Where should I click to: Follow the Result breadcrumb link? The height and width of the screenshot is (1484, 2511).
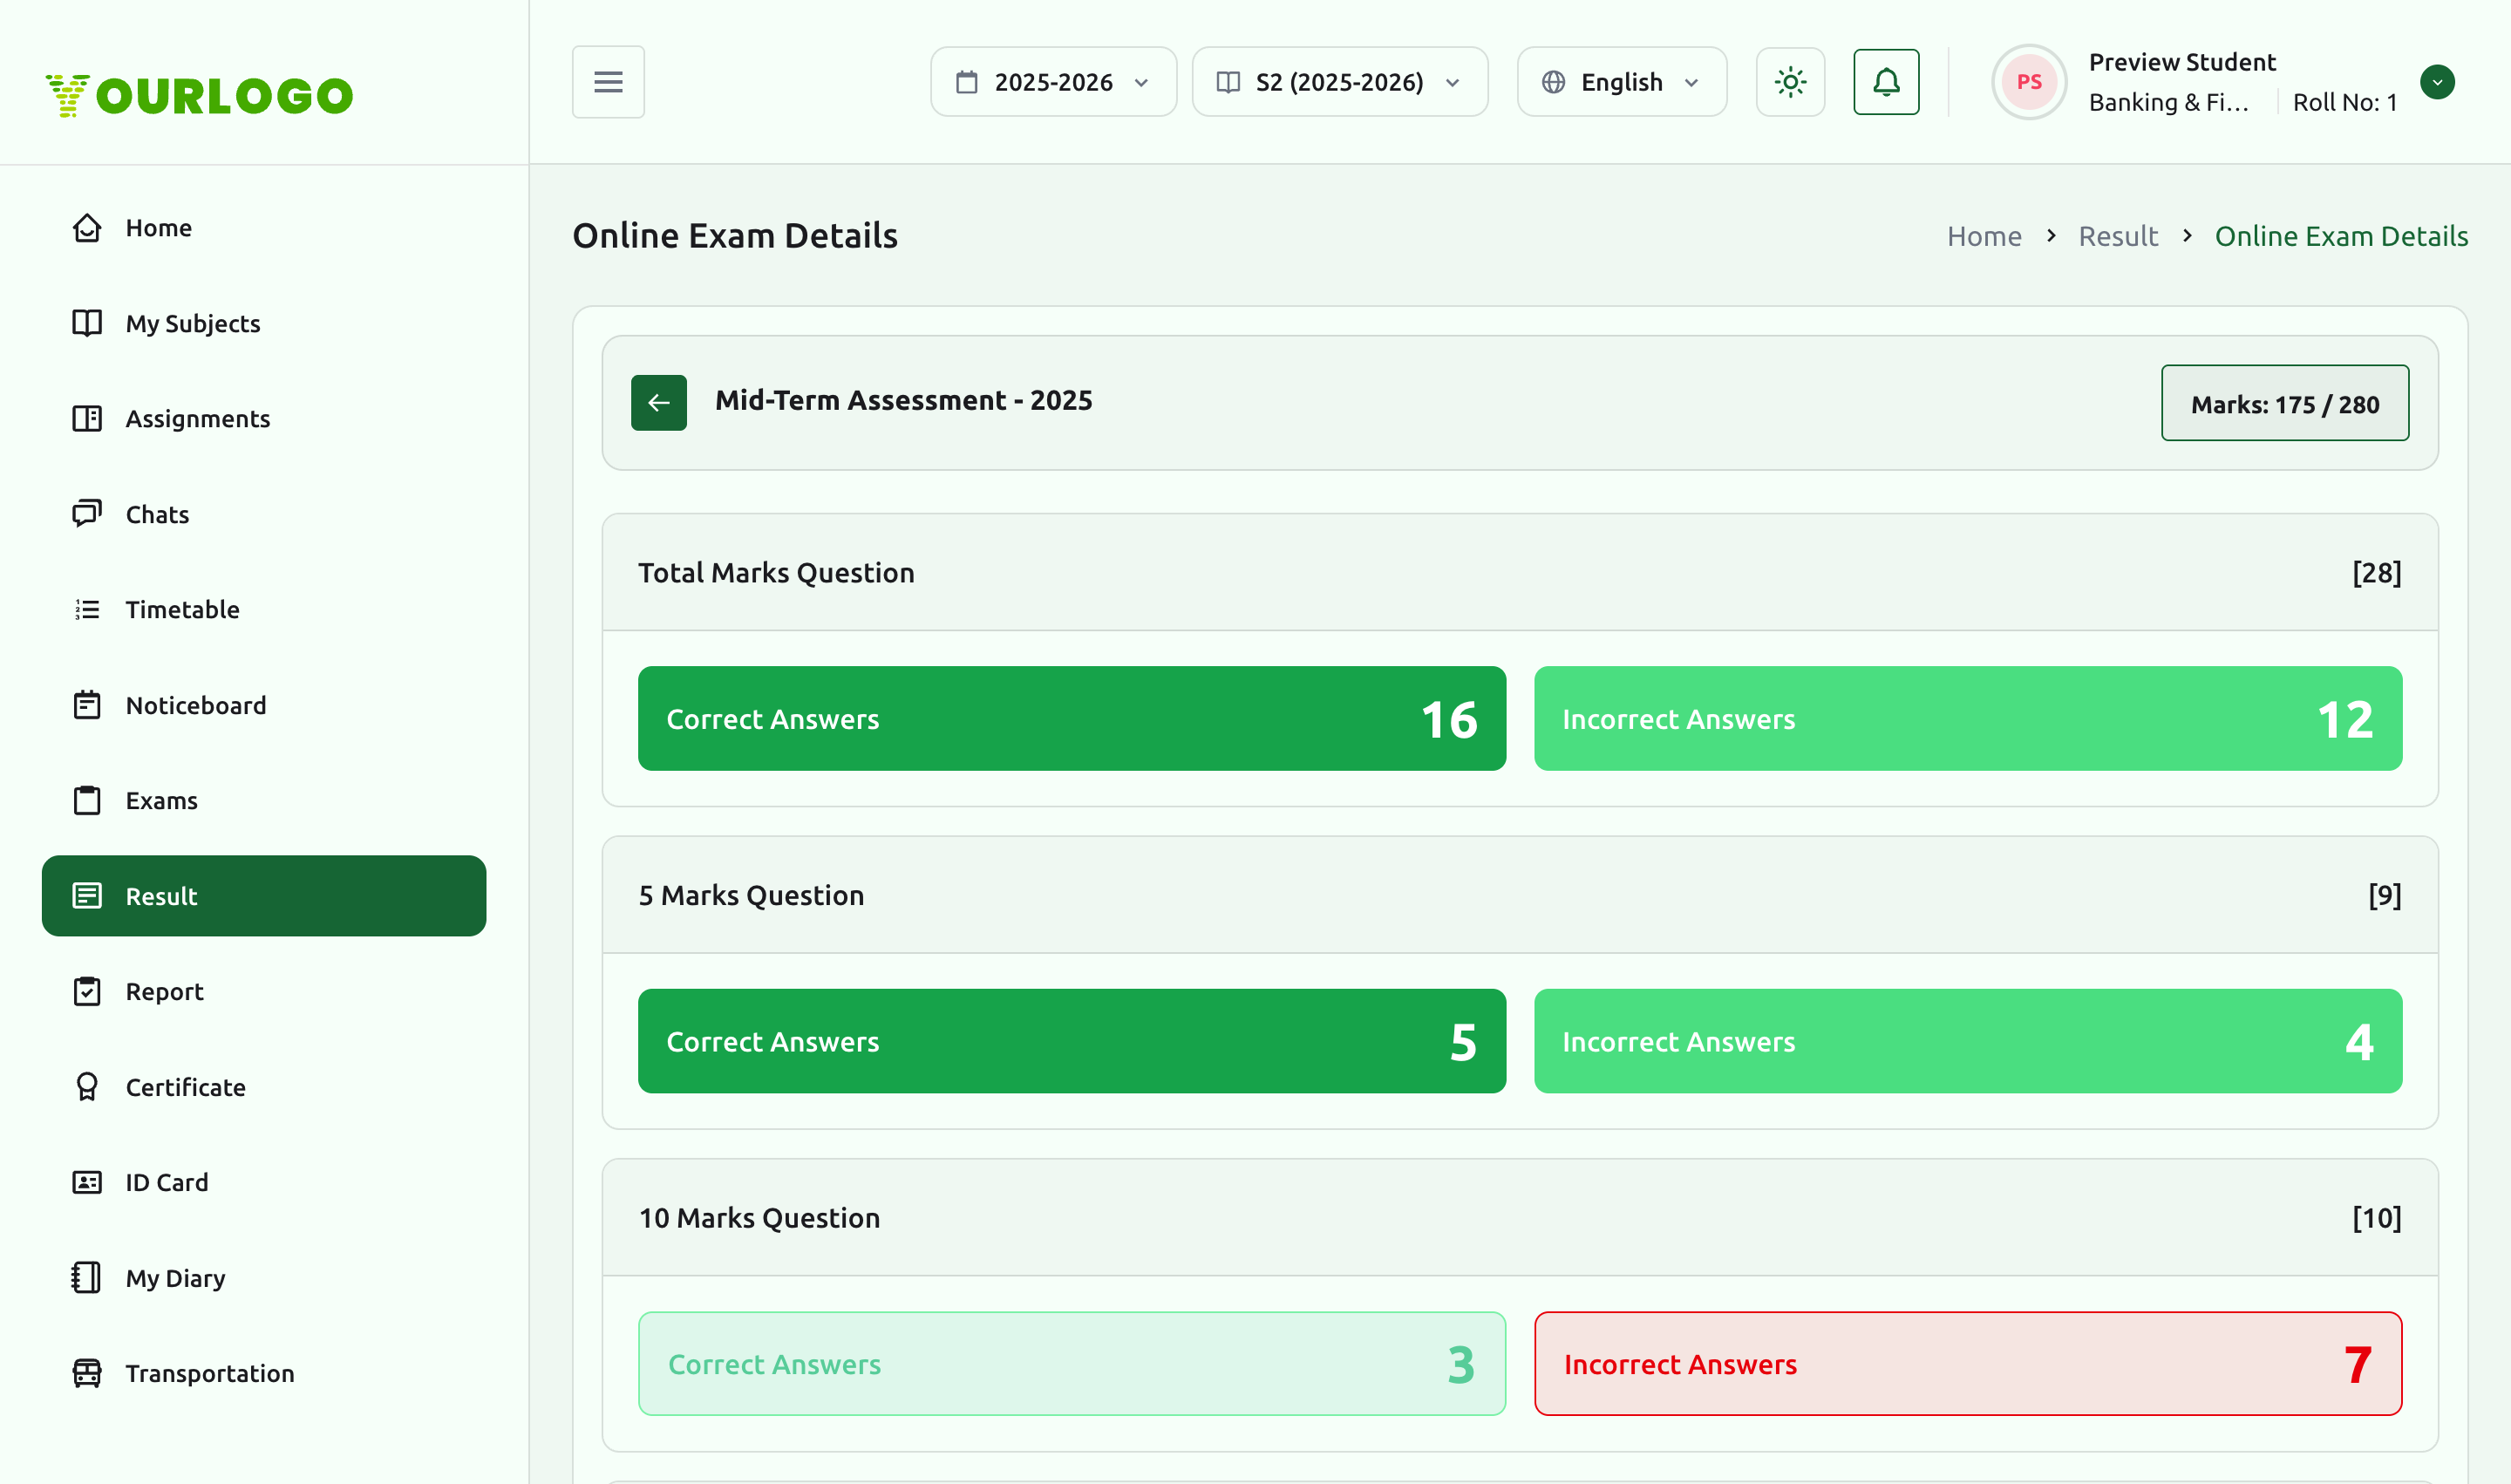(2118, 236)
